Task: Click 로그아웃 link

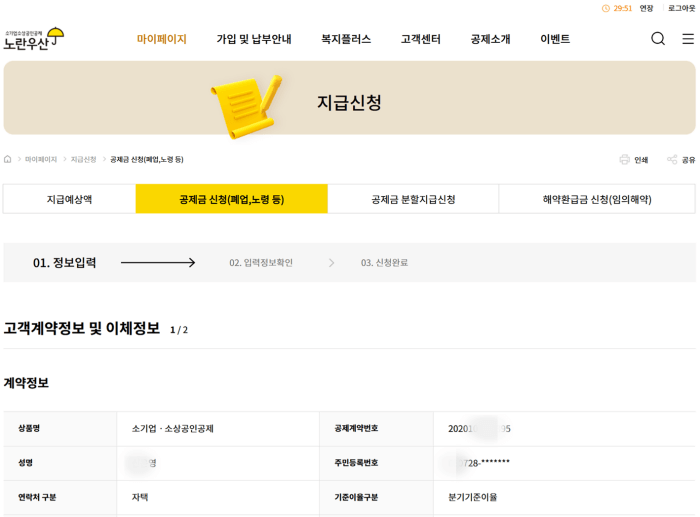Action: (681, 8)
